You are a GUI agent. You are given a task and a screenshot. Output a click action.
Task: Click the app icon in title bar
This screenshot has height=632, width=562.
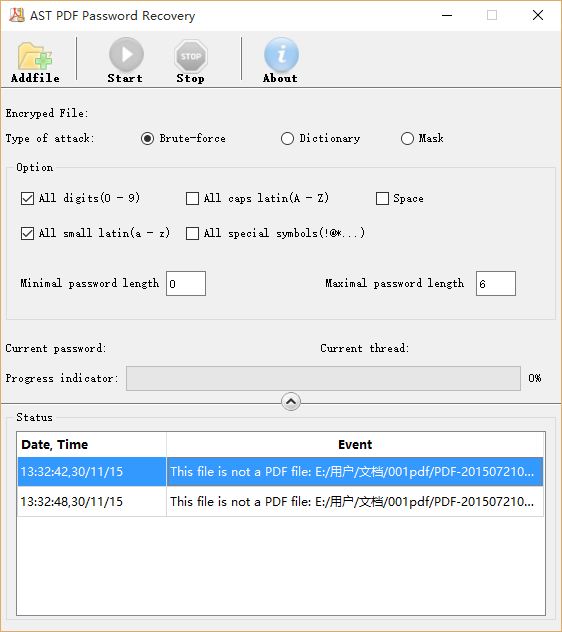click(x=17, y=15)
